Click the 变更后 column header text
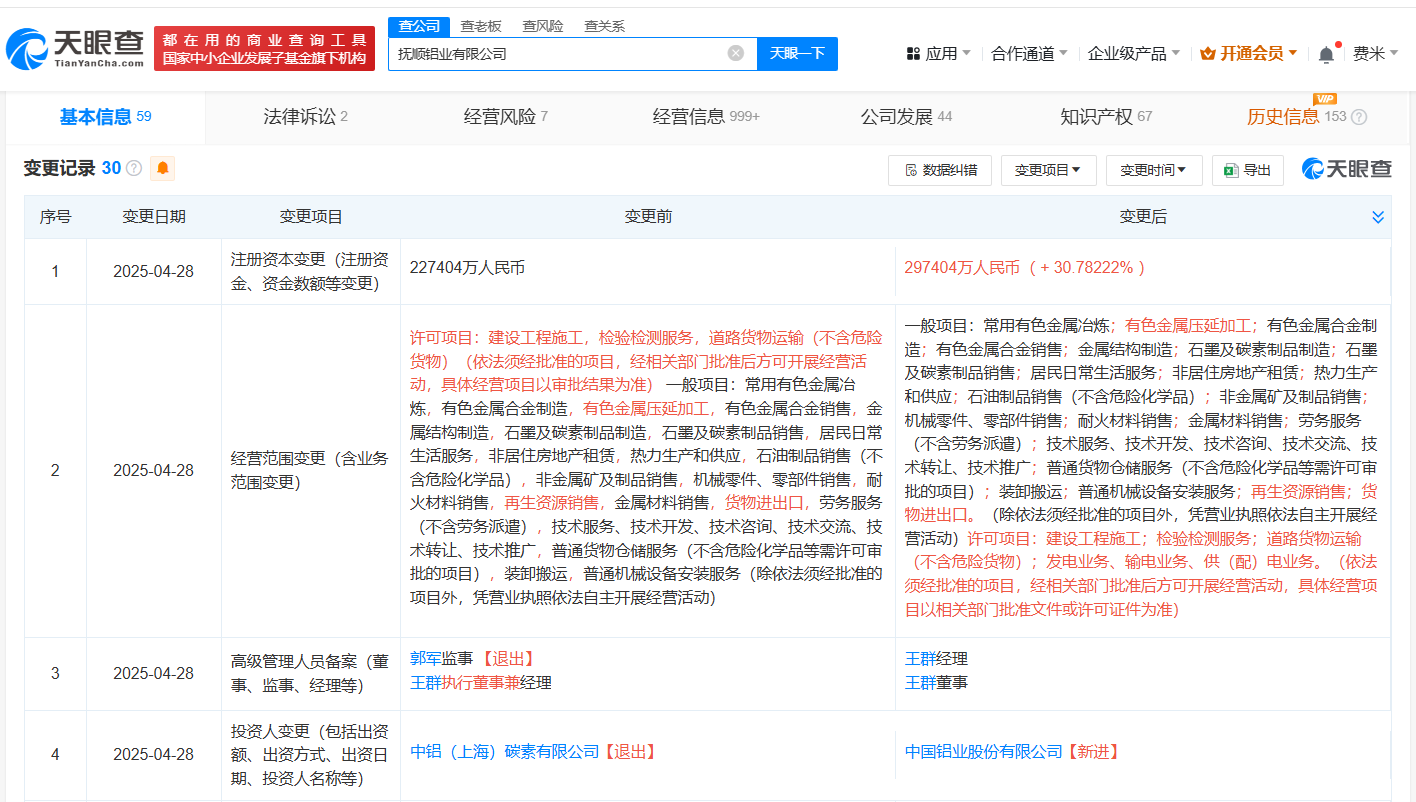Viewport: 1416px width, 802px height. click(1143, 217)
